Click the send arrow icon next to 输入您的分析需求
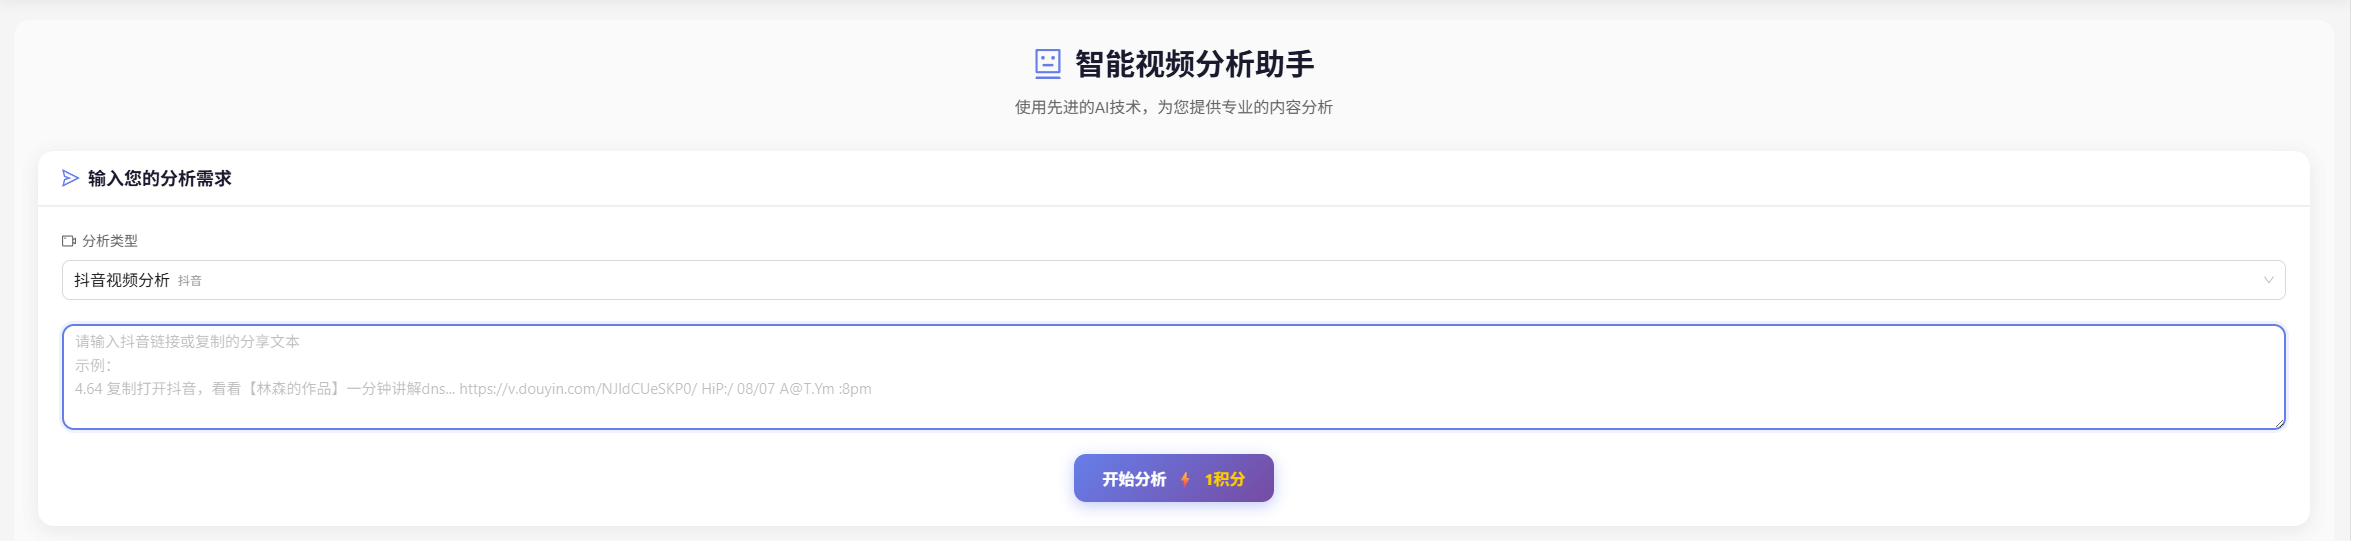 [70, 178]
